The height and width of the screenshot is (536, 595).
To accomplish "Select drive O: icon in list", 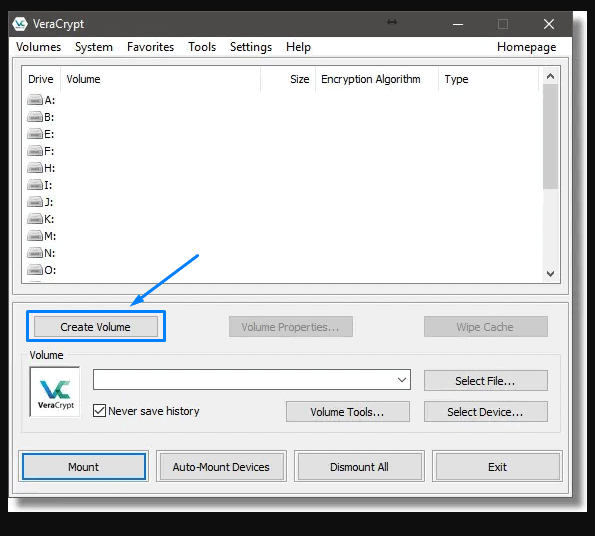I will click(35, 270).
